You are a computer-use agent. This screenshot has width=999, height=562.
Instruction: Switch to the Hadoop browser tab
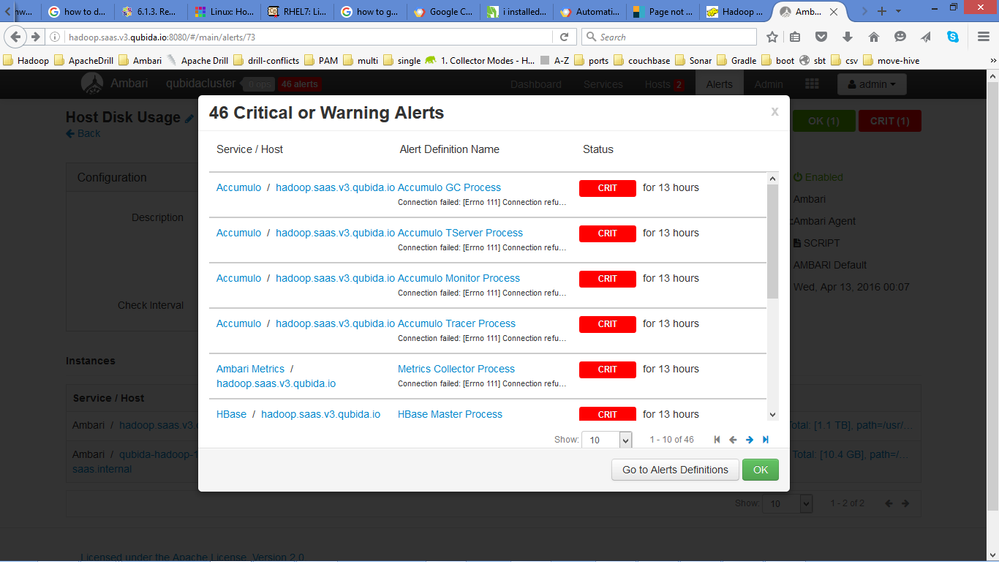736,11
